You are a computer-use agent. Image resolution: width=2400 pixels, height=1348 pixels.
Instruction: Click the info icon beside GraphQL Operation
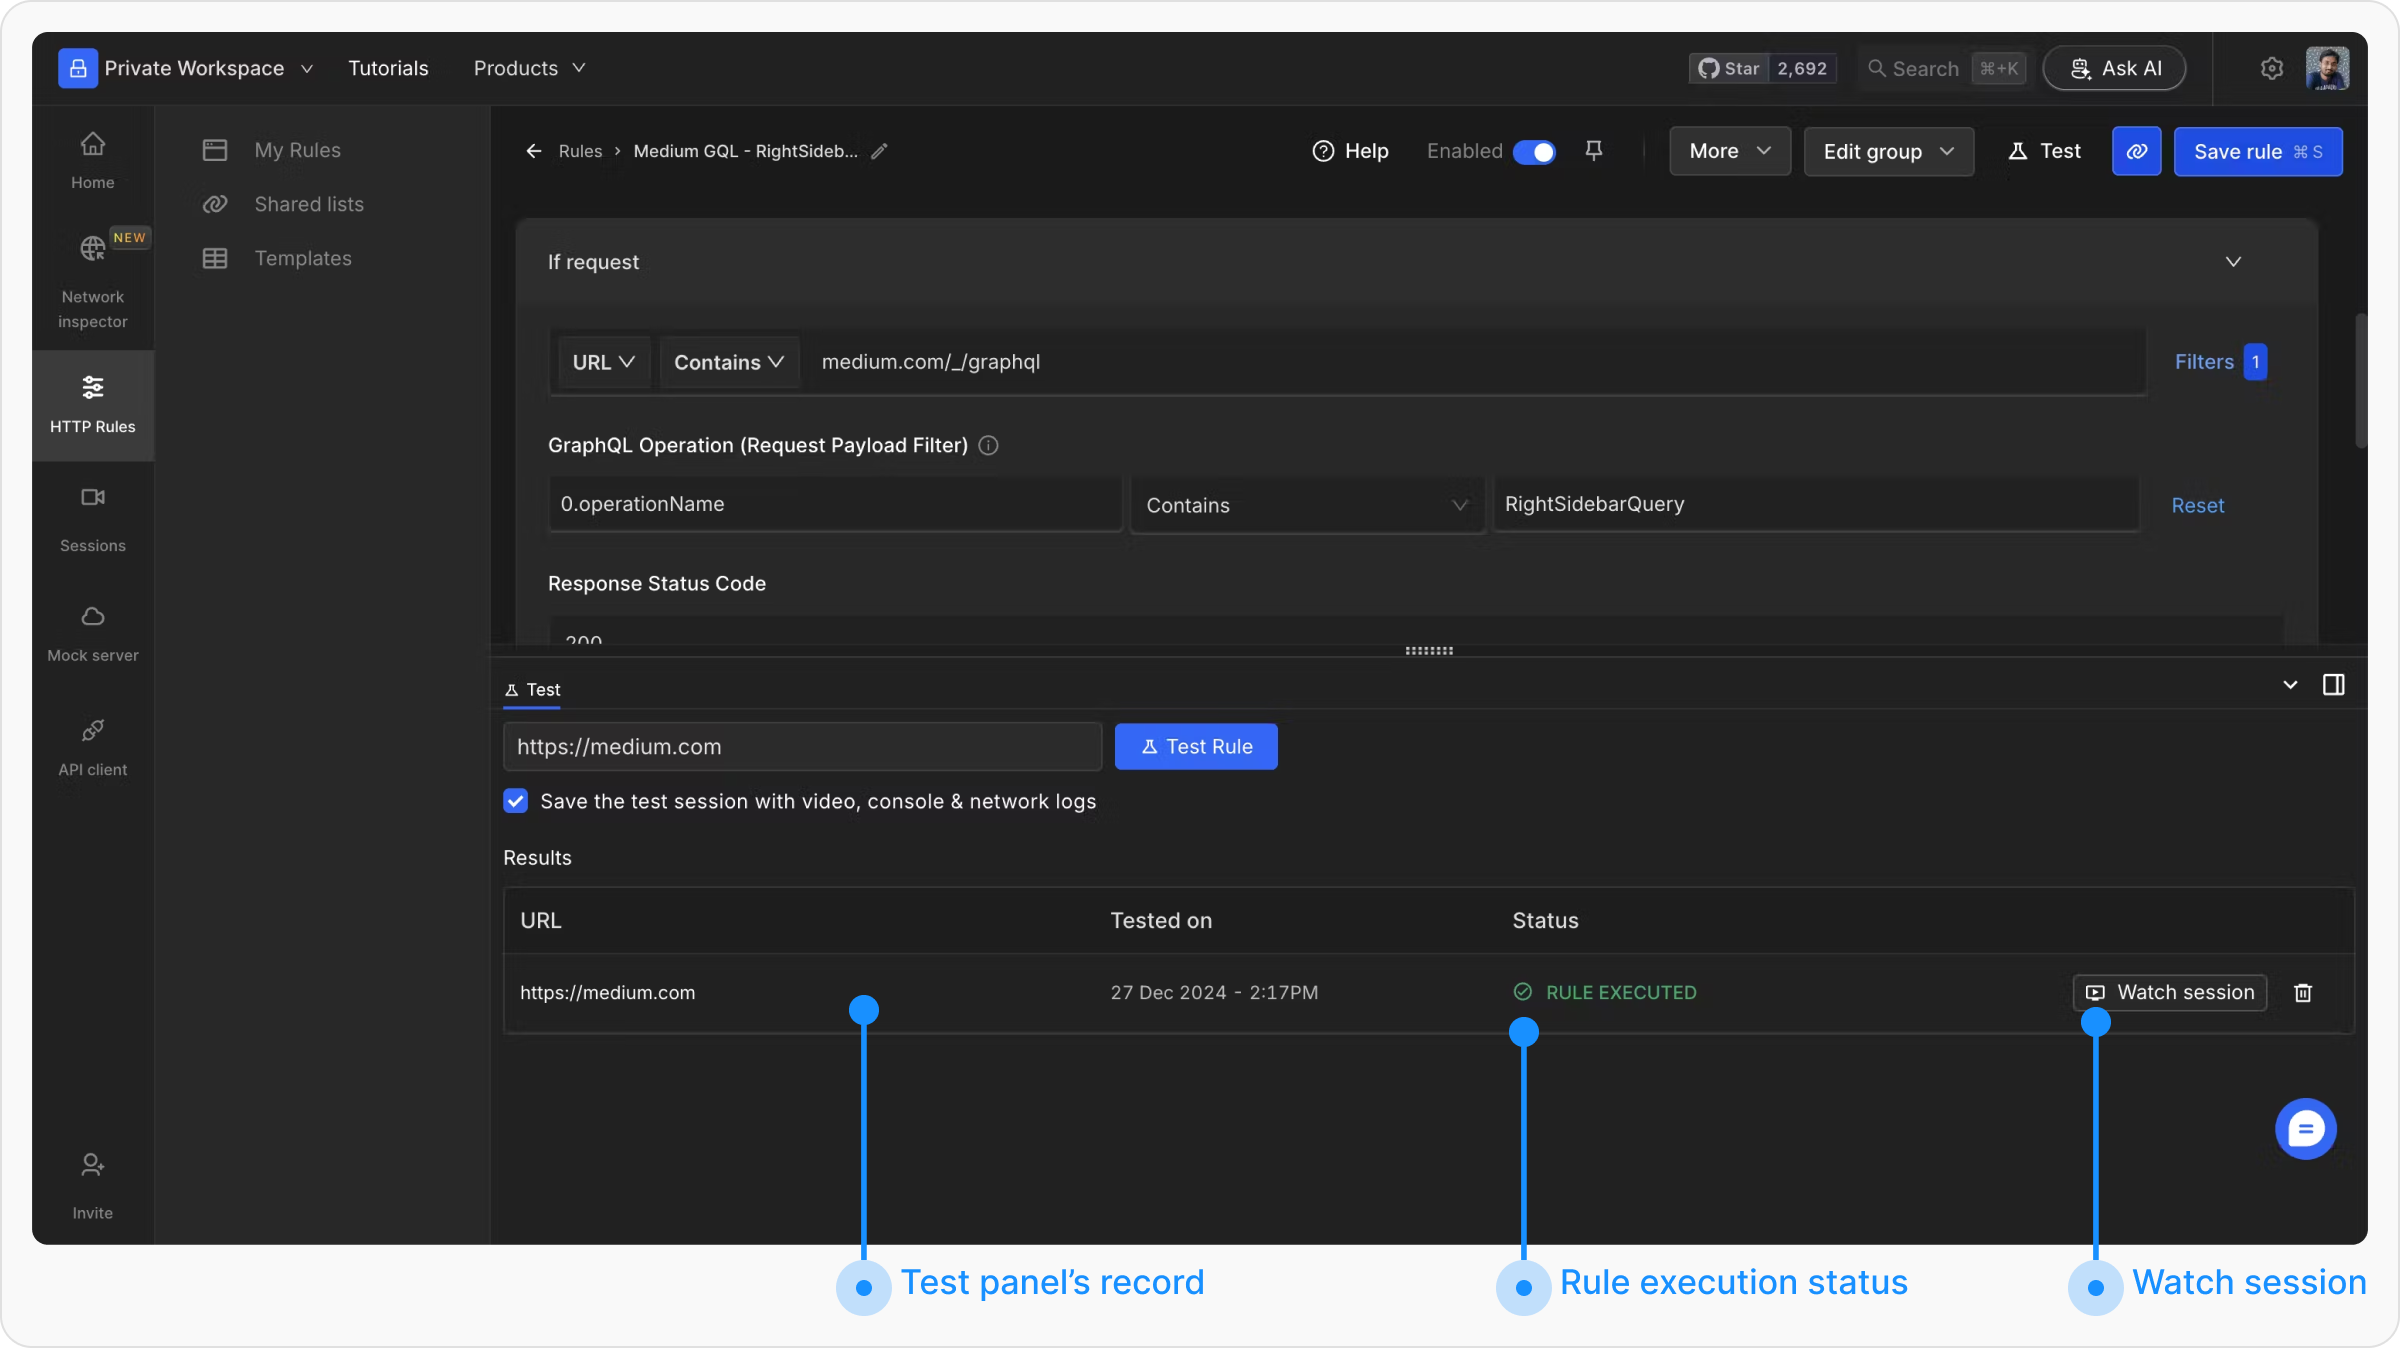tap(988, 446)
